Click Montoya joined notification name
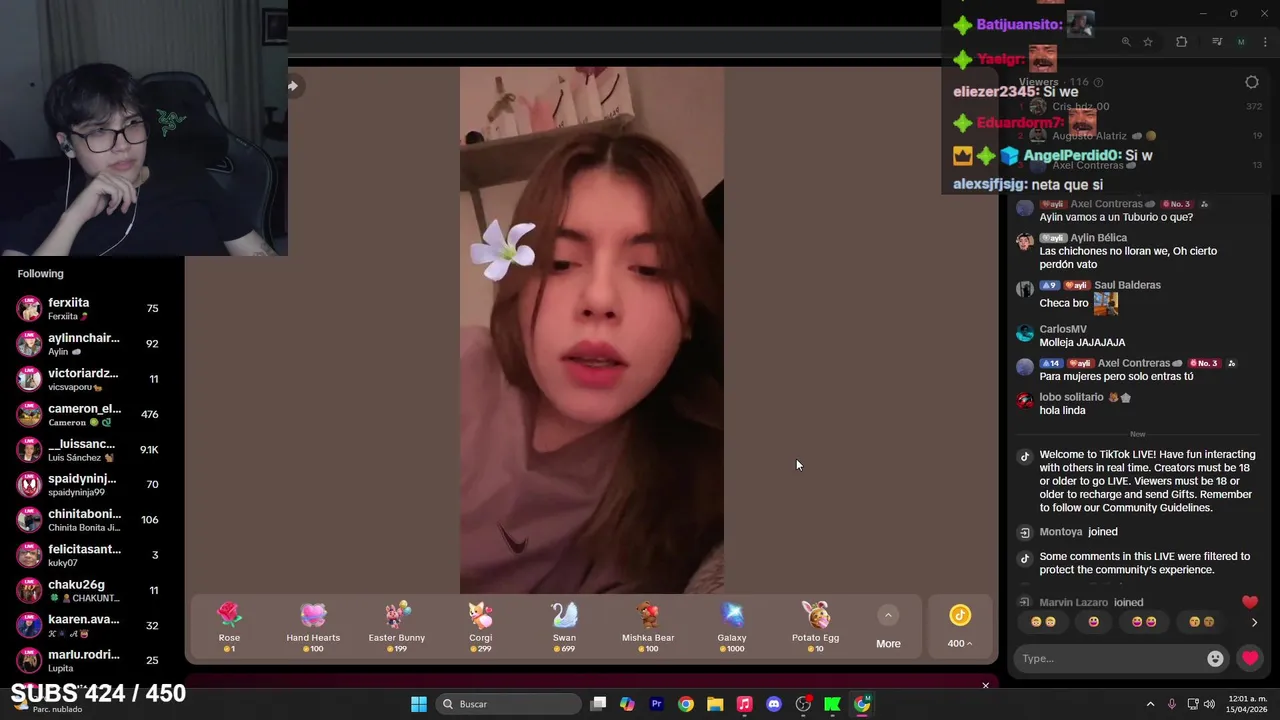 pyautogui.click(x=1061, y=532)
